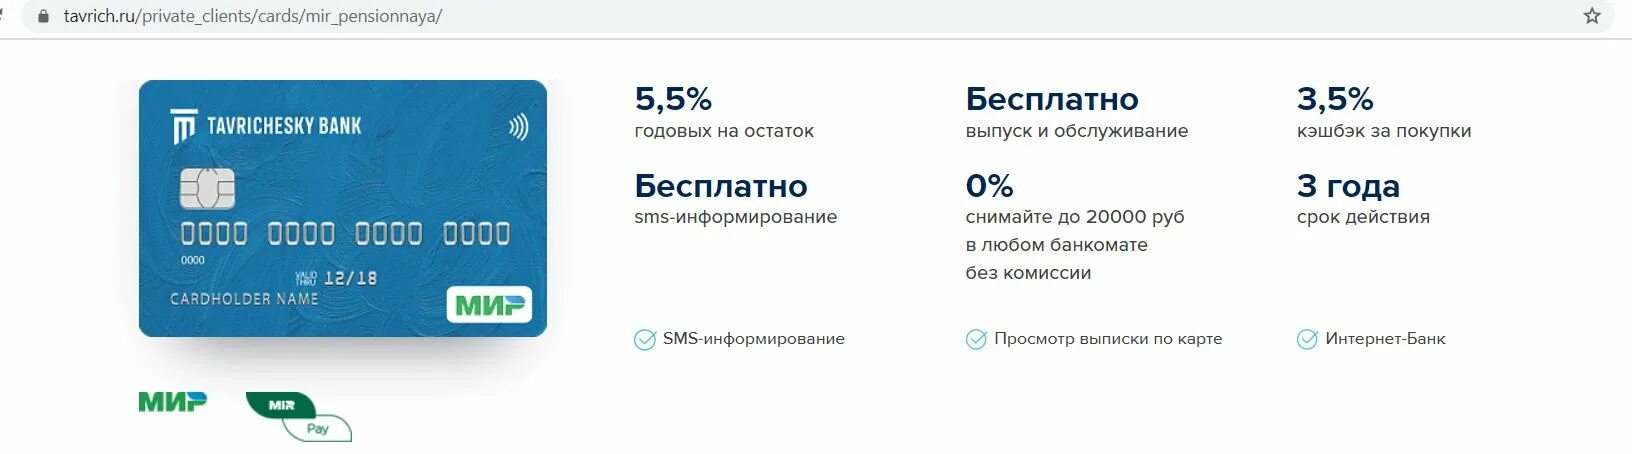
Task: Click the contactless payment symbol on card
Action: click(518, 127)
